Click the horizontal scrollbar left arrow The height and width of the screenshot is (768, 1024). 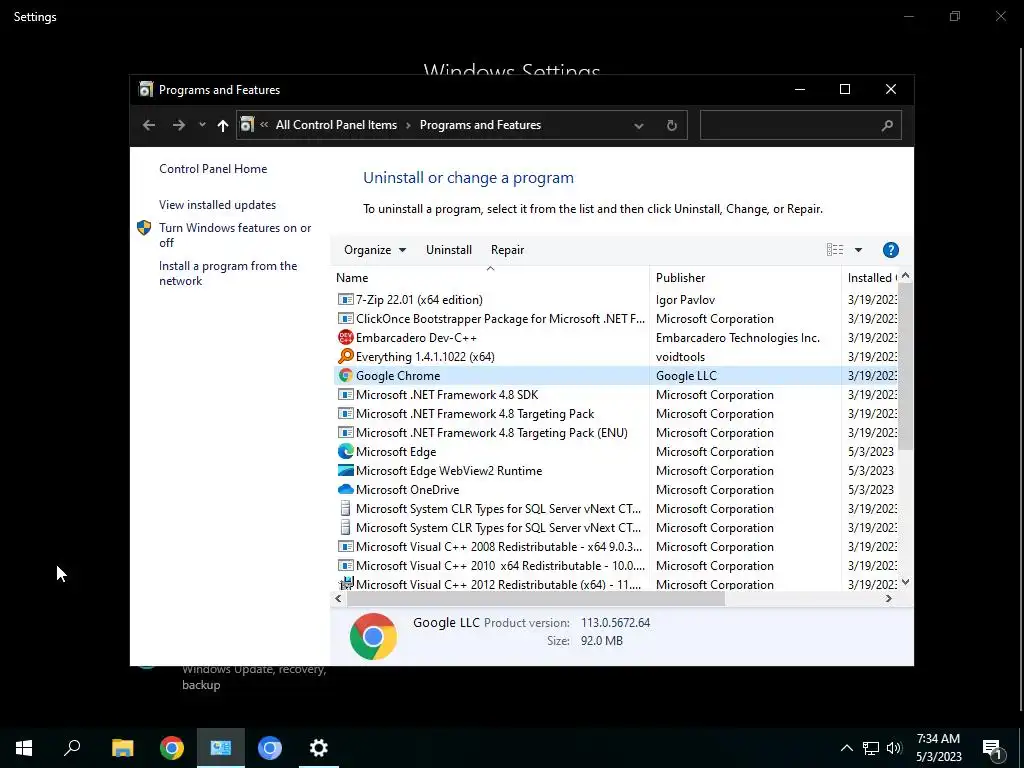pyautogui.click(x=338, y=598)
